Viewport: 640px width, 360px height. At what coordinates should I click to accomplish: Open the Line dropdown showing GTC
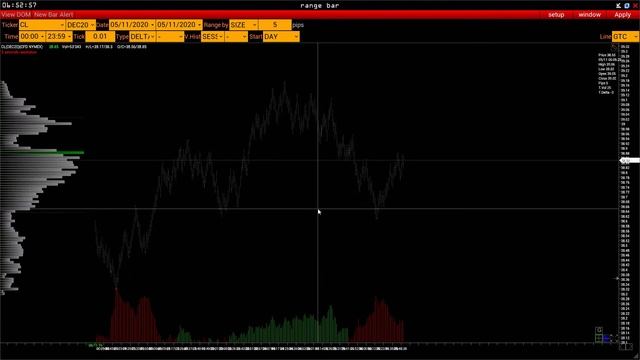[x=625, y=37]
